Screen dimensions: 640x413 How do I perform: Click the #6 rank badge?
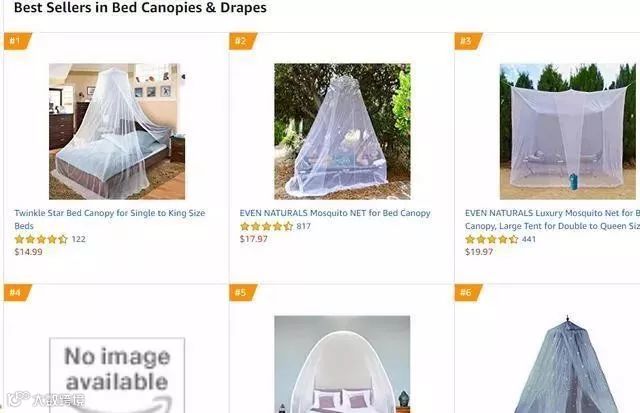pos(468,293)
